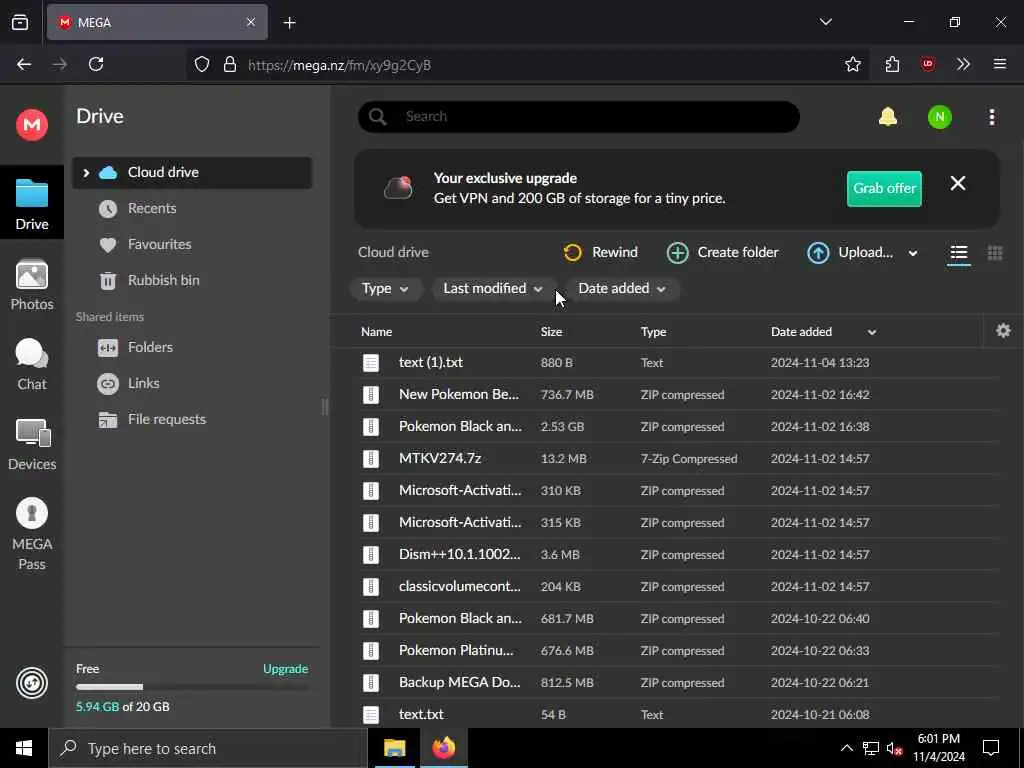Open Rubbish bin
1024x768 pixels.
point(163,280)
